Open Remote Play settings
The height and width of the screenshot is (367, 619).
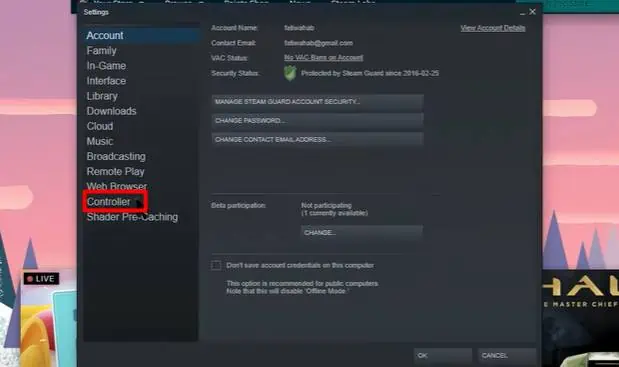tap(115, 172)
